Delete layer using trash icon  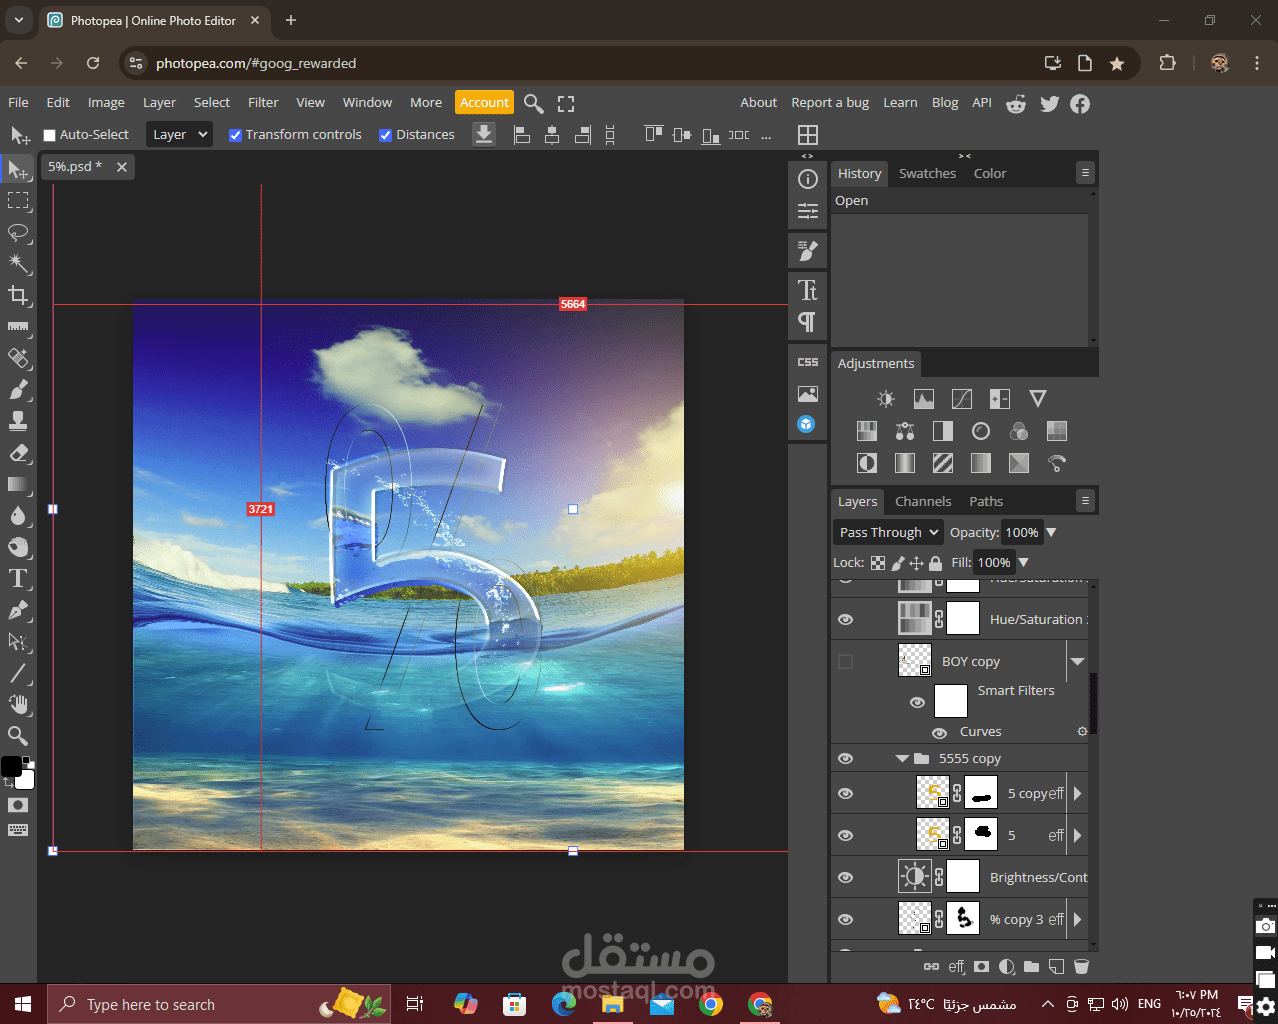pyautogui.click(x=1081, y=967)
